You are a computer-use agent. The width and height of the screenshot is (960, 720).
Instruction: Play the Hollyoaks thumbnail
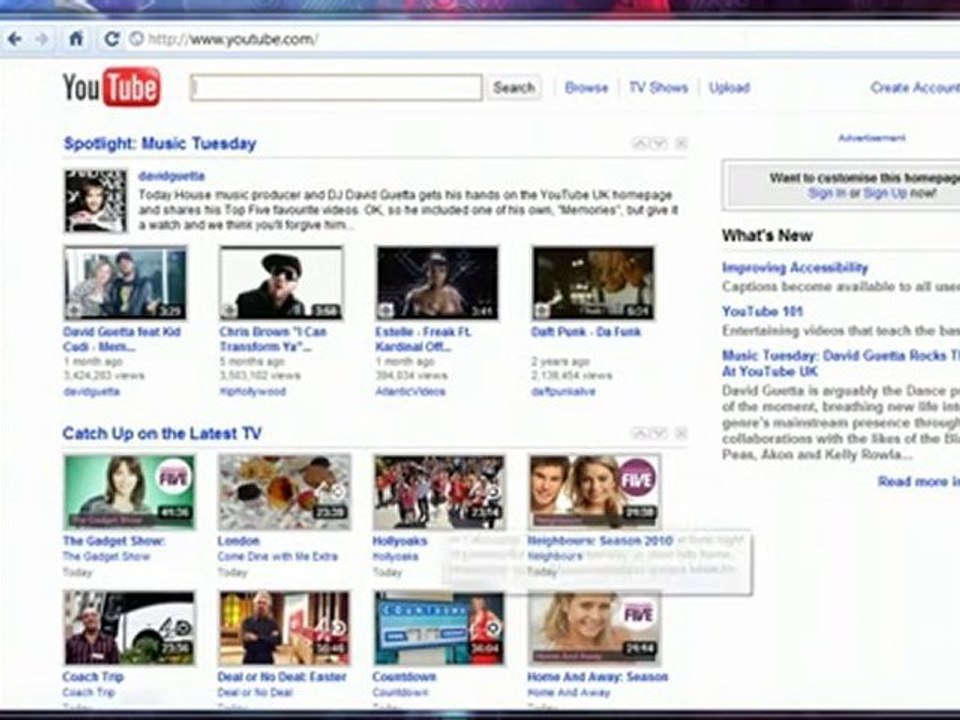coord(440,492)
